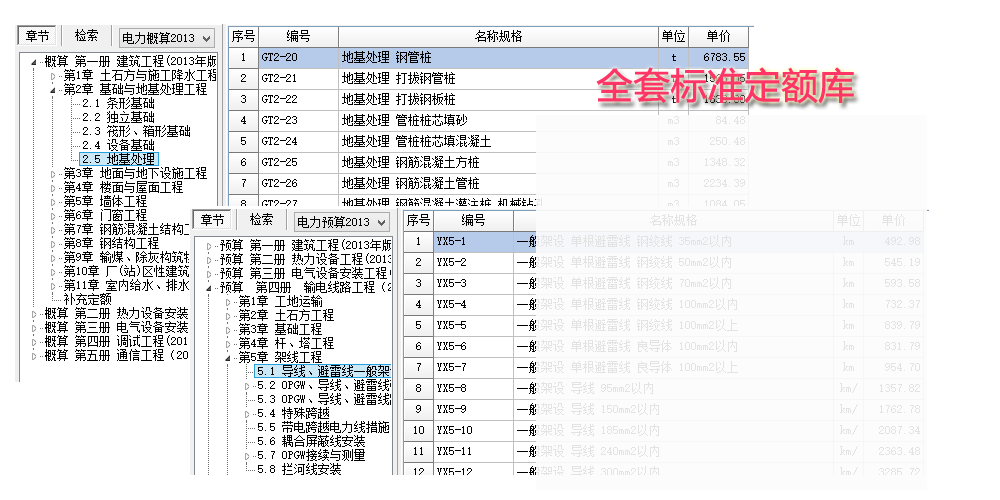Viewport: 1000px width, 500px height.
Task: Open the 电力预算2013 dropdown
Action: (342, 222)
